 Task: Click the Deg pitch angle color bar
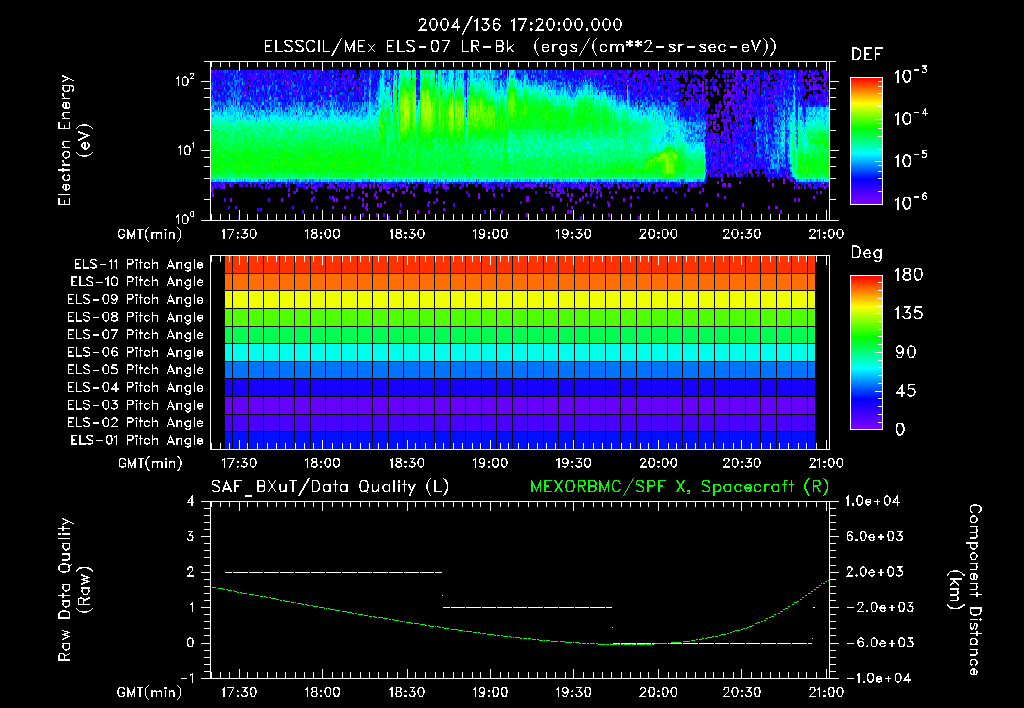point(866,352)
